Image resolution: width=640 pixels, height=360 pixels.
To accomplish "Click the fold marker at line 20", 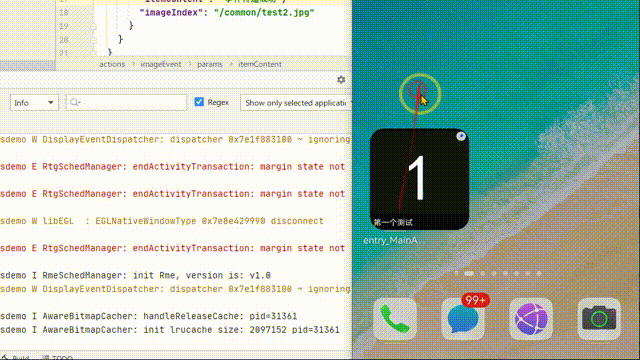I will click(x=93, y=40).
